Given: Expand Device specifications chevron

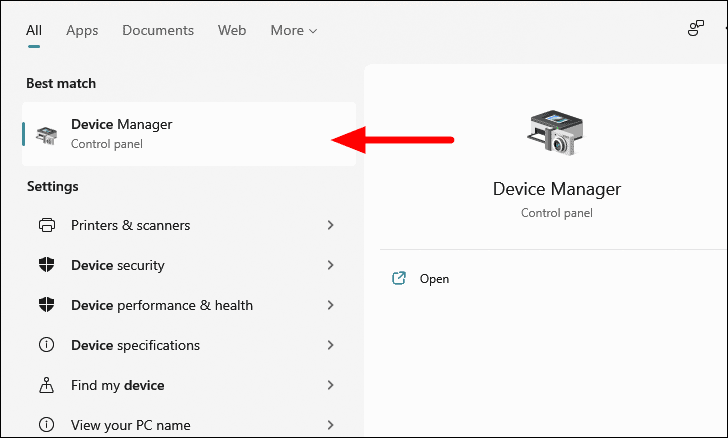Looking at the screenshot, I should pyautogui.click(x=331, y=345).
